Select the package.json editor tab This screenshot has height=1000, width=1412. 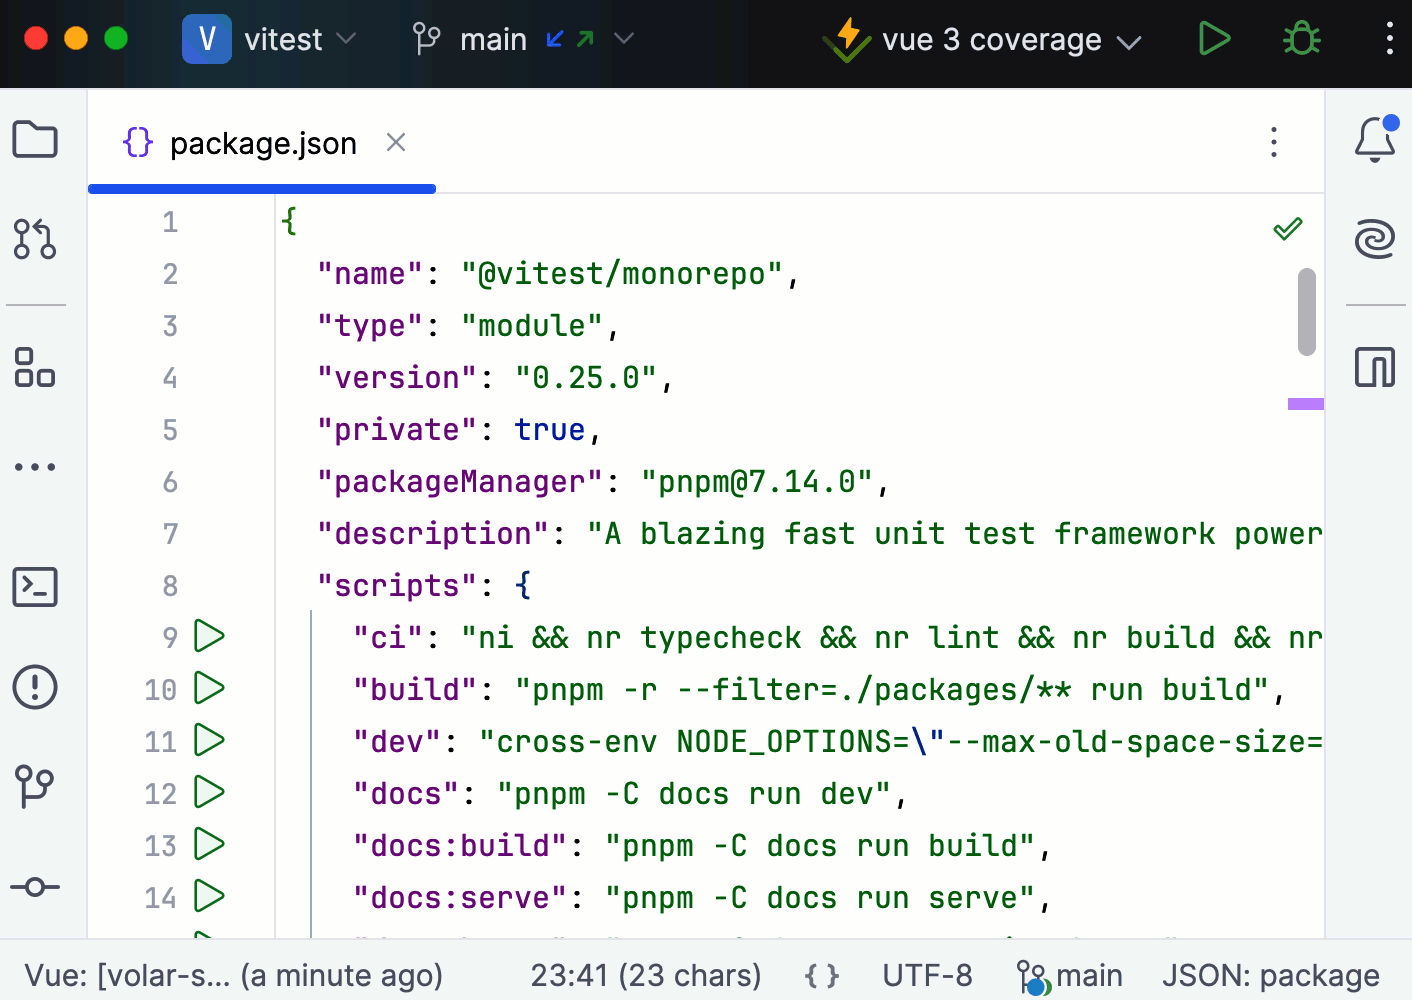(x=263, y=143)
